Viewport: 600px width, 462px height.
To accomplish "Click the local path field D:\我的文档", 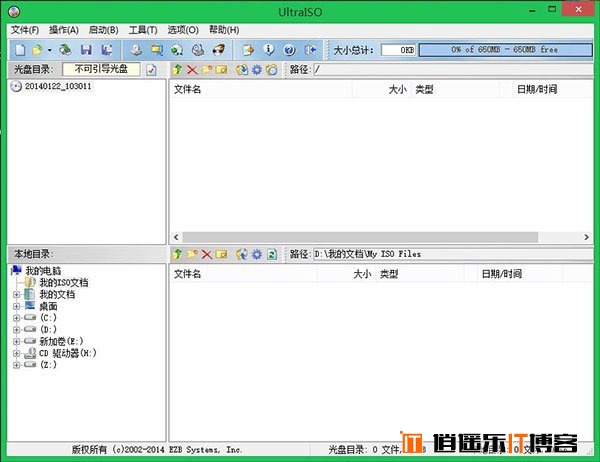I will 453,254.
